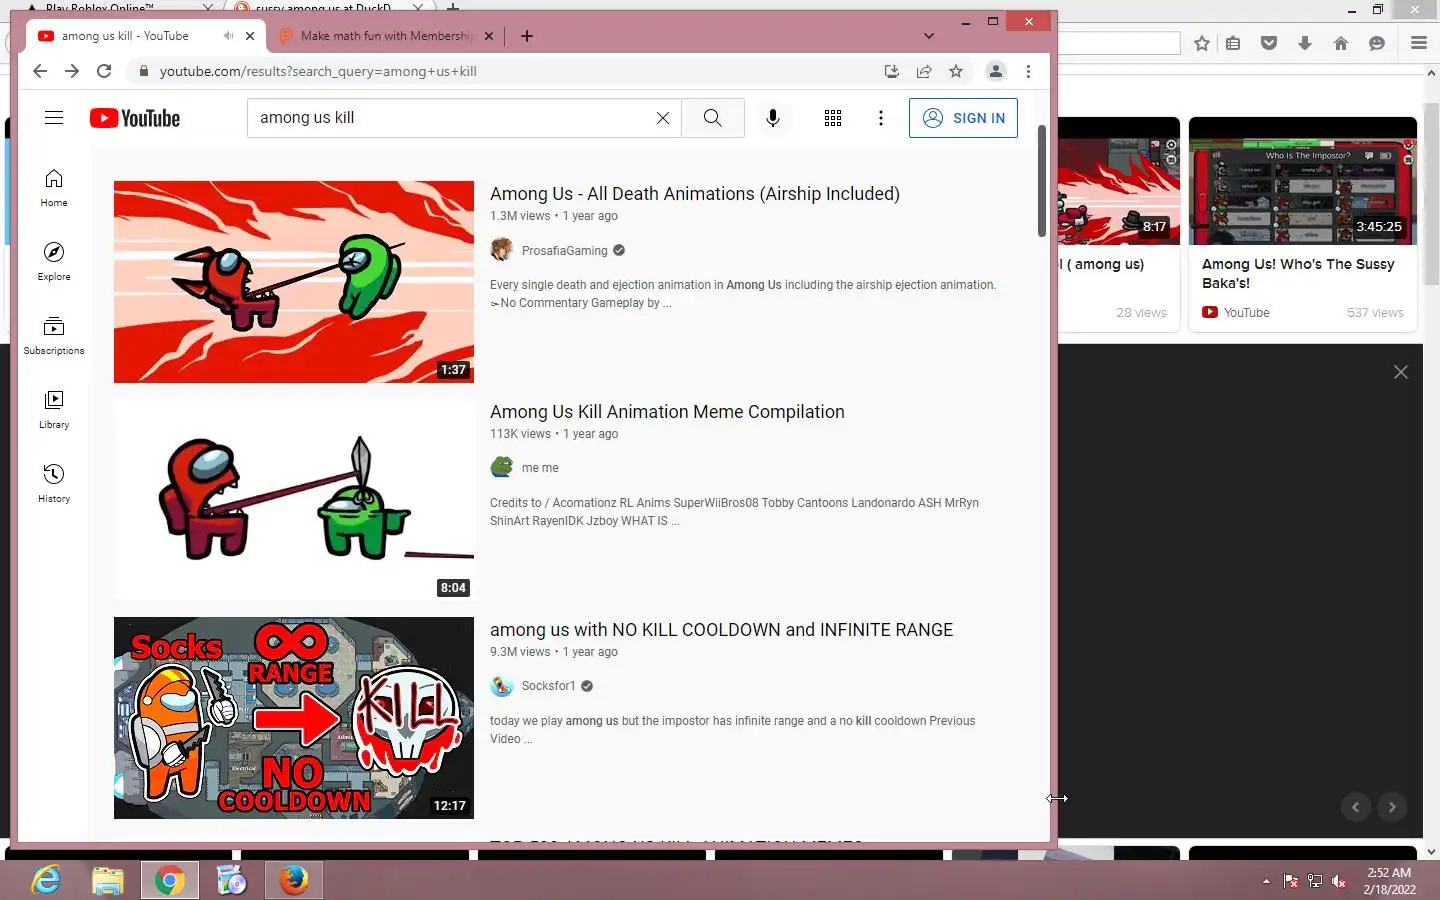
Task: Close the dark panel with the X
Action: 1401,372
